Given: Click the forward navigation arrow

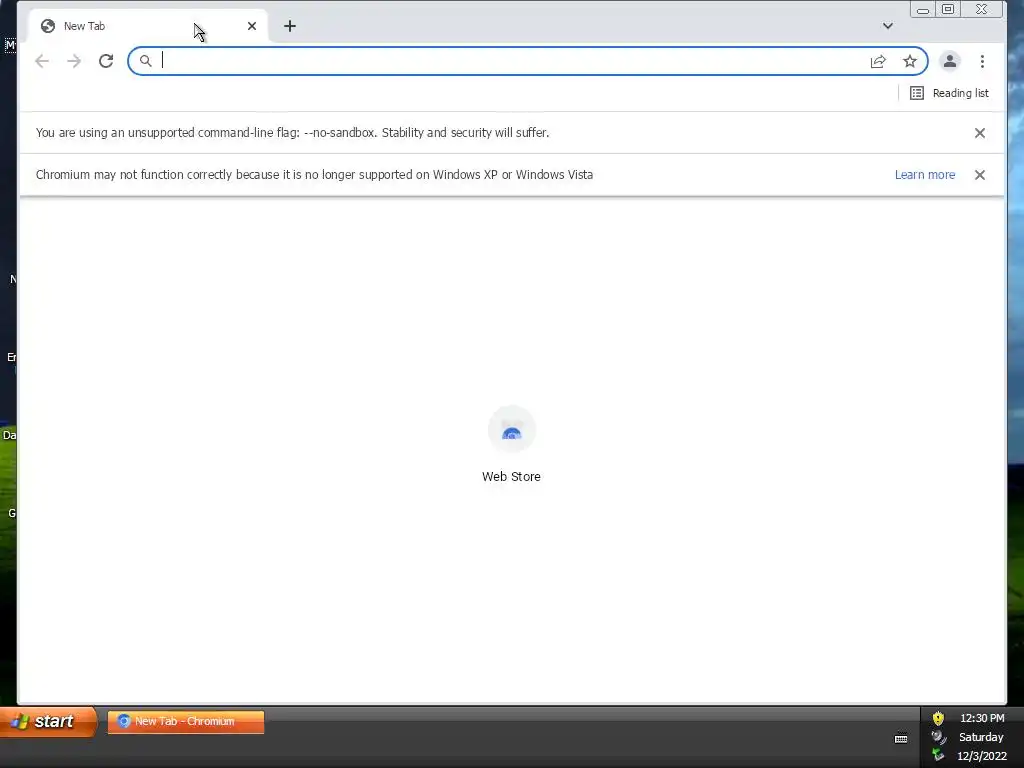Looking at the screenshot, I should (x=74, y=61).
